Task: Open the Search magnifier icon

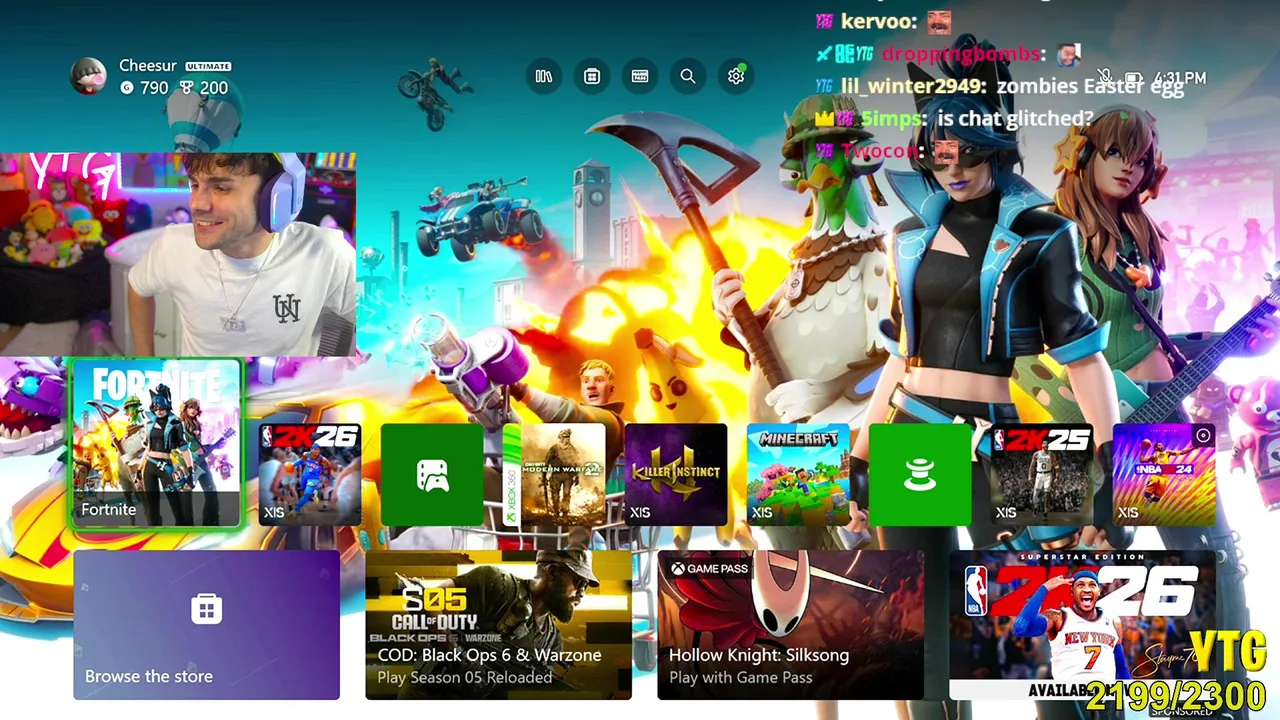Action: click(x=688, y=76)
